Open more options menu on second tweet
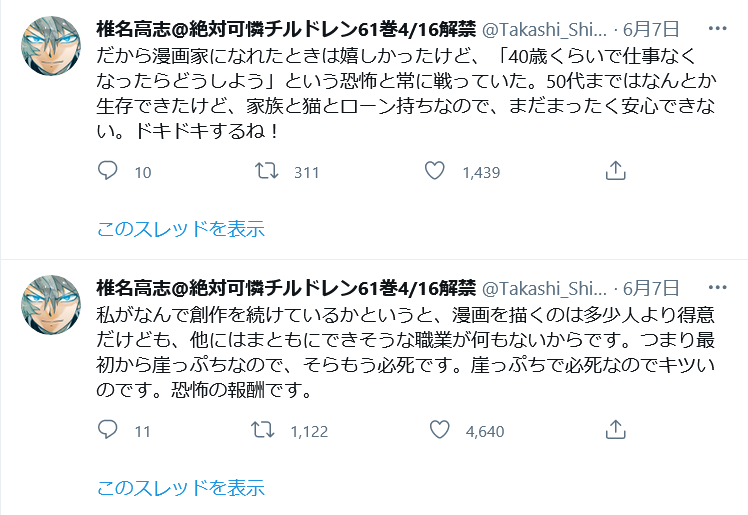Viewport: 748px width, 515px height. [x=715, y=287]
